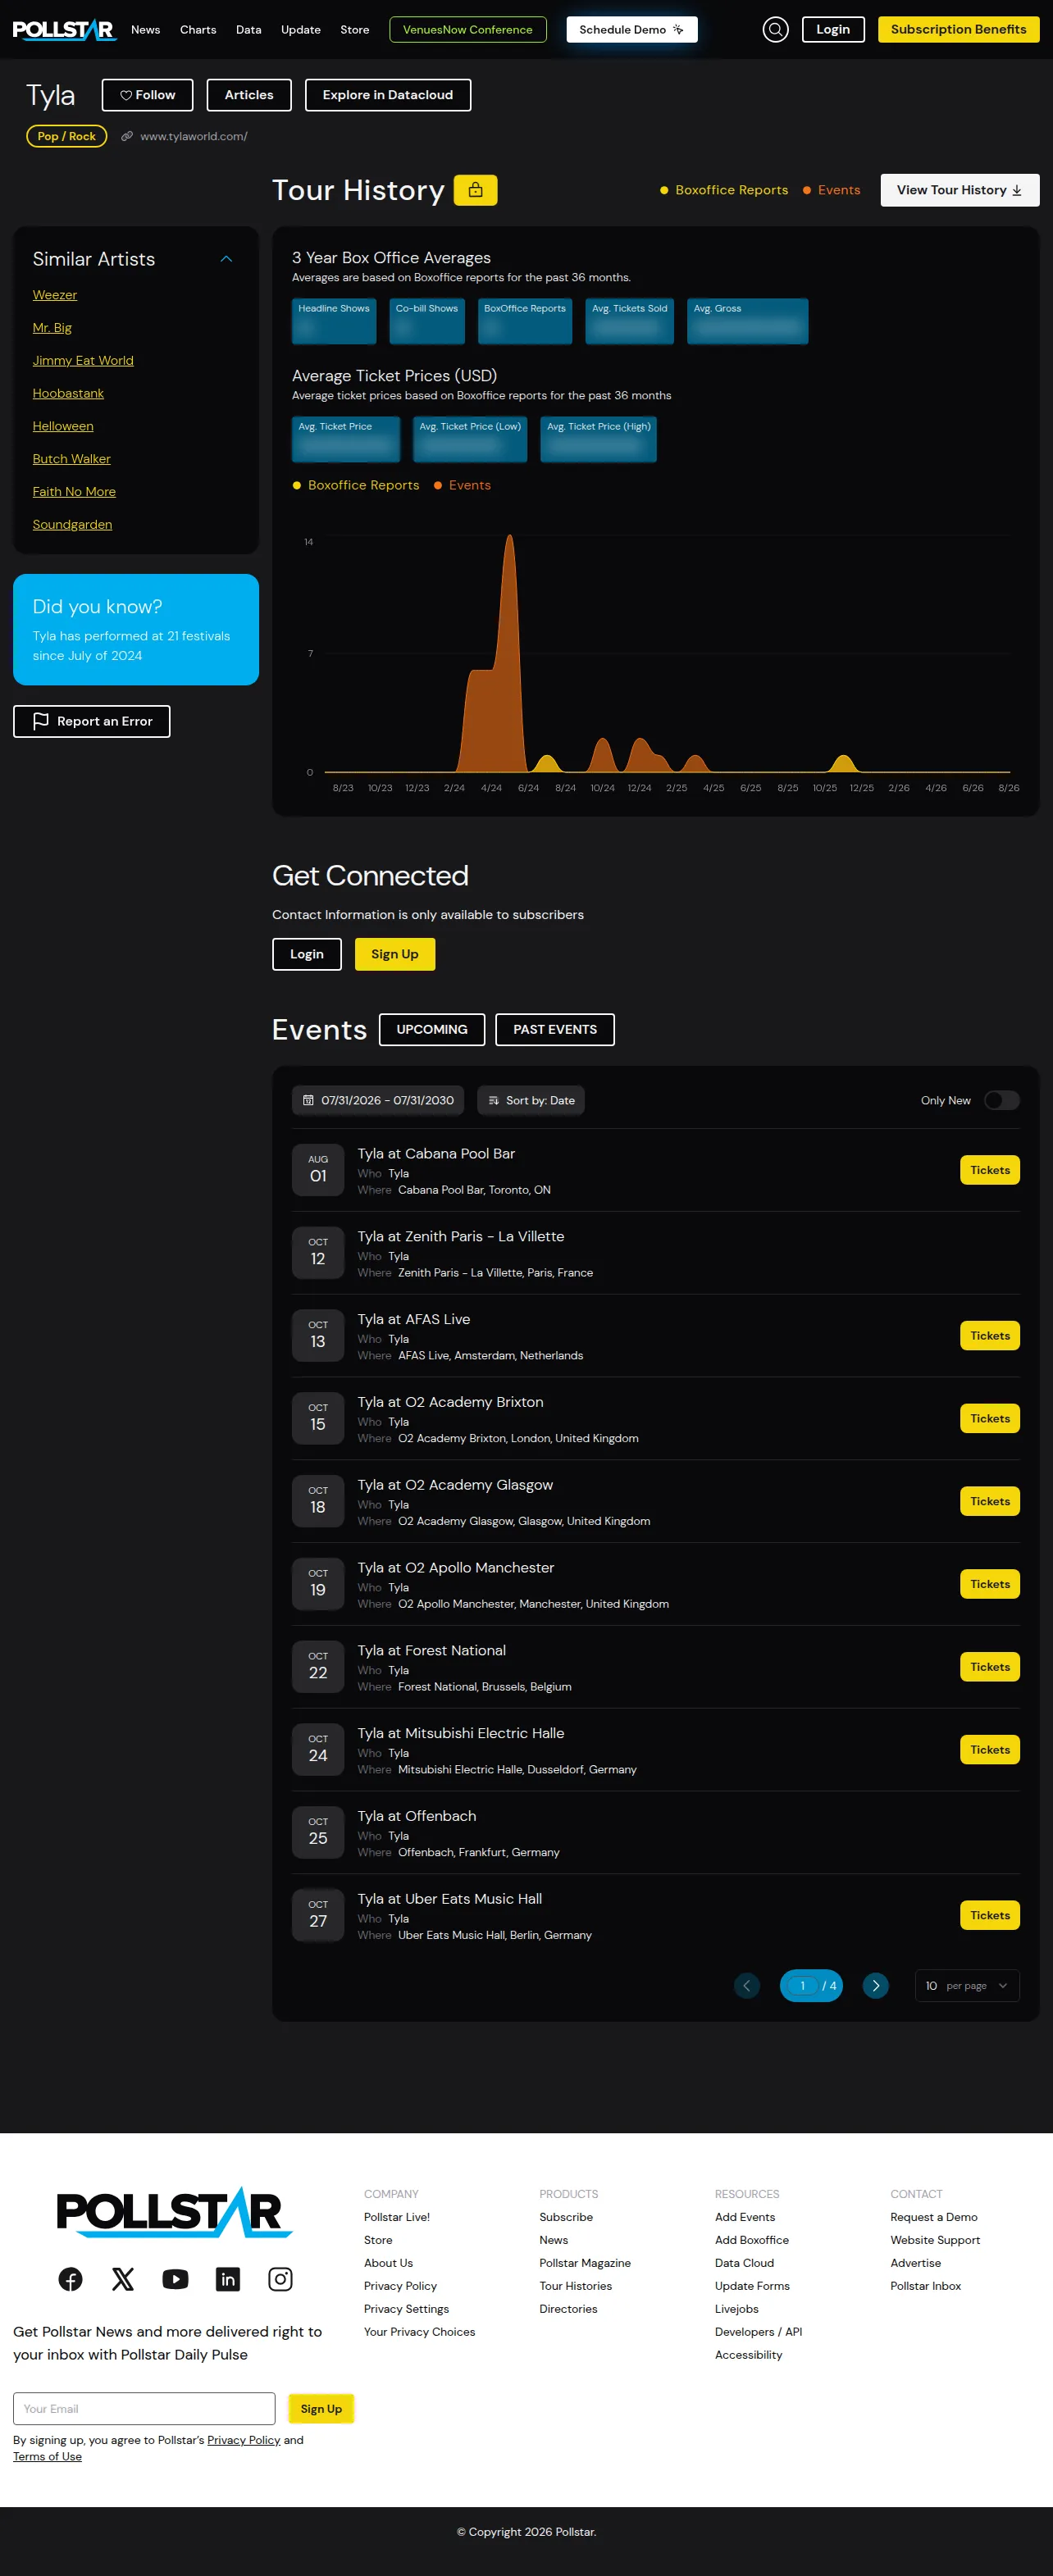Click Login under Get Connected
The width and height of the screenshot is (1053, 2576).
[x=307, y=954]
